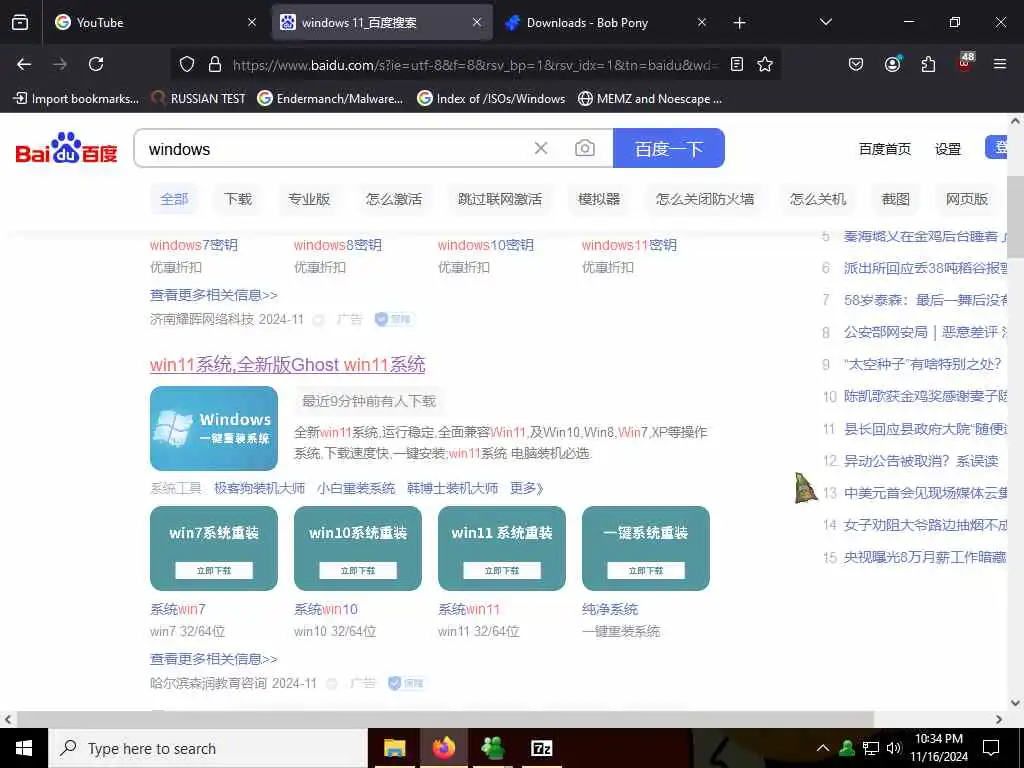Click the vertical page scrollbar thumb
This screenshot has height=768, width=1024.
click(1016, 217)
